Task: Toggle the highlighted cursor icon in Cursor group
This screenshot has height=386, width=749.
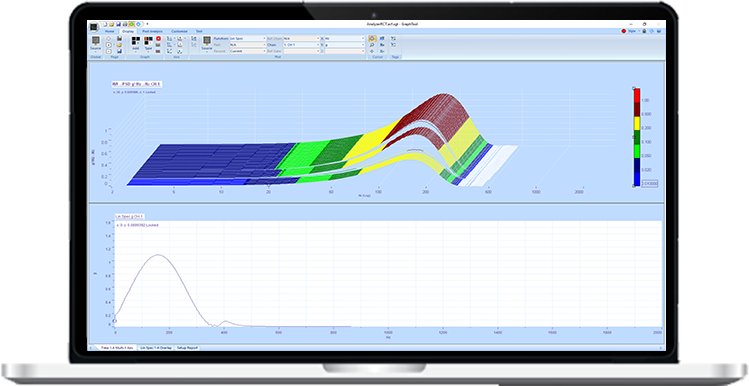Action: [372, 38]
